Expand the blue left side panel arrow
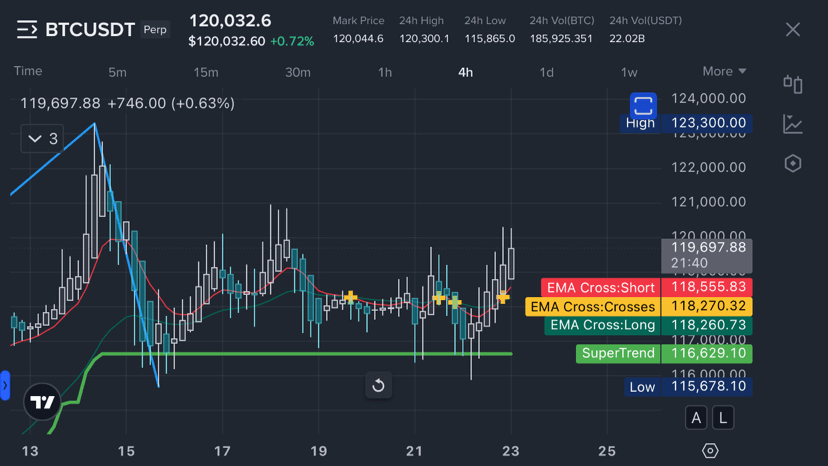This screenshot has height=466, width=828. [x=5, y=386]
